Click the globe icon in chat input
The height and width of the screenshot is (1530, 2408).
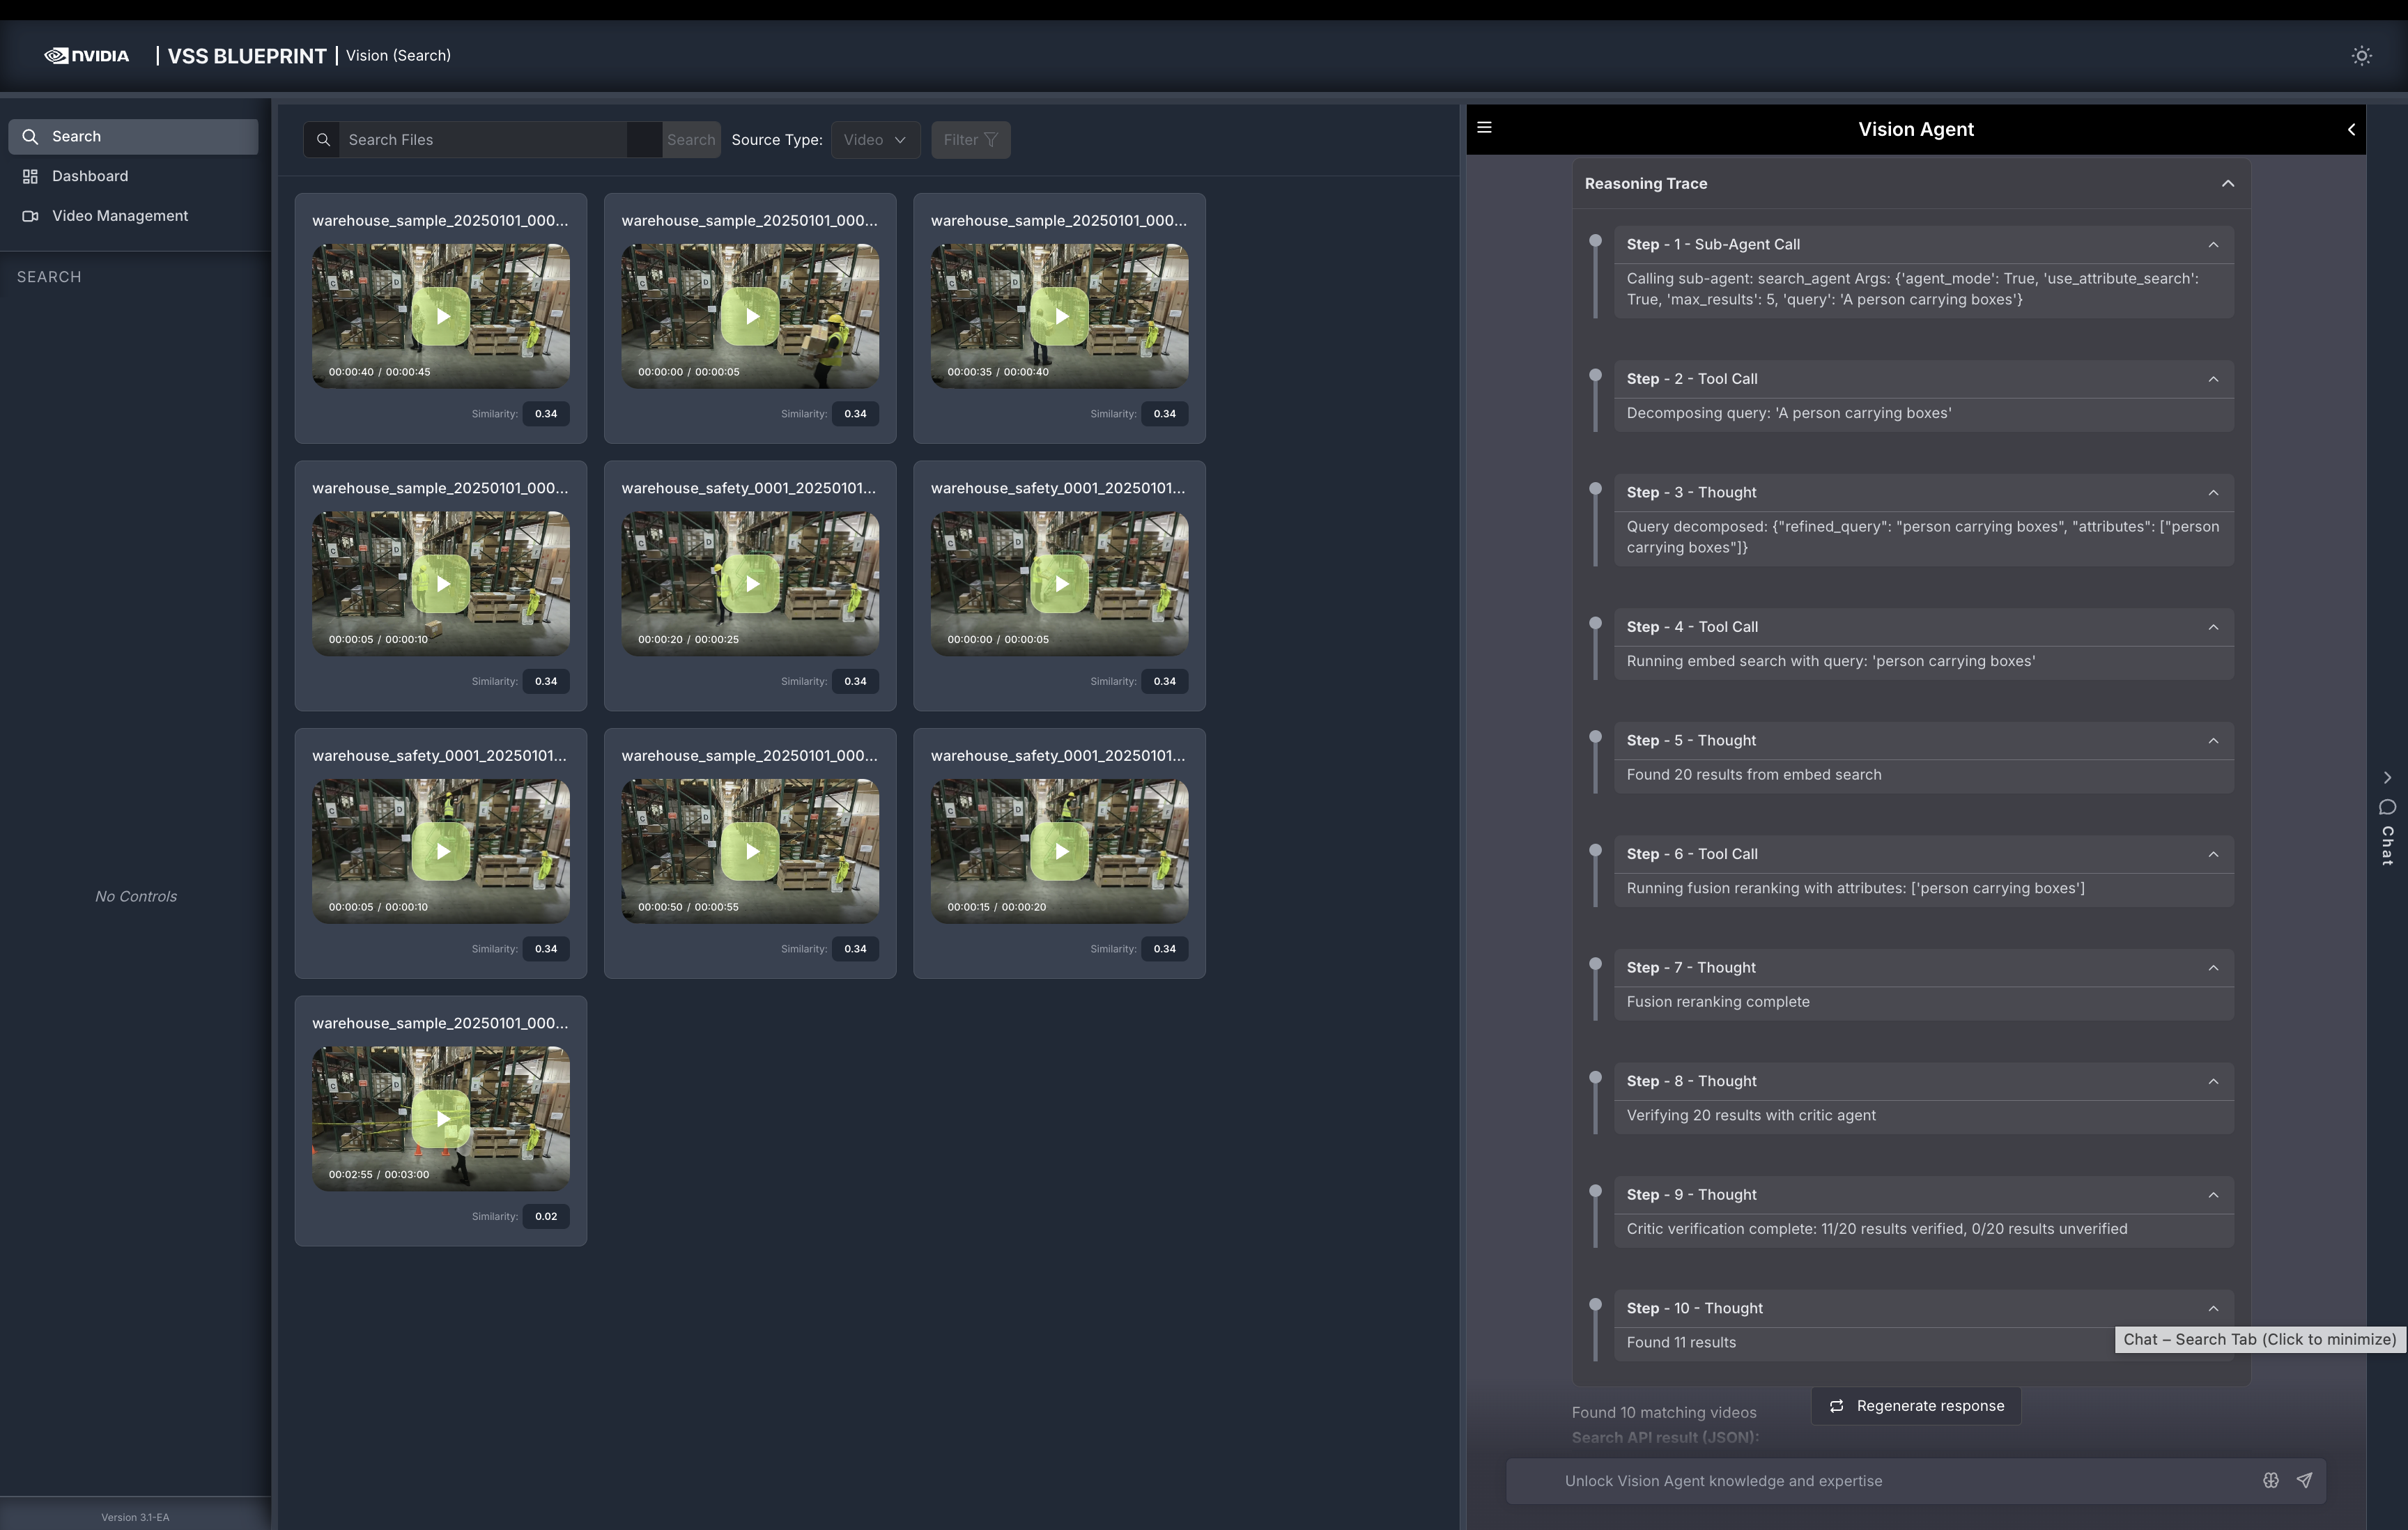pos(2270,1480)
